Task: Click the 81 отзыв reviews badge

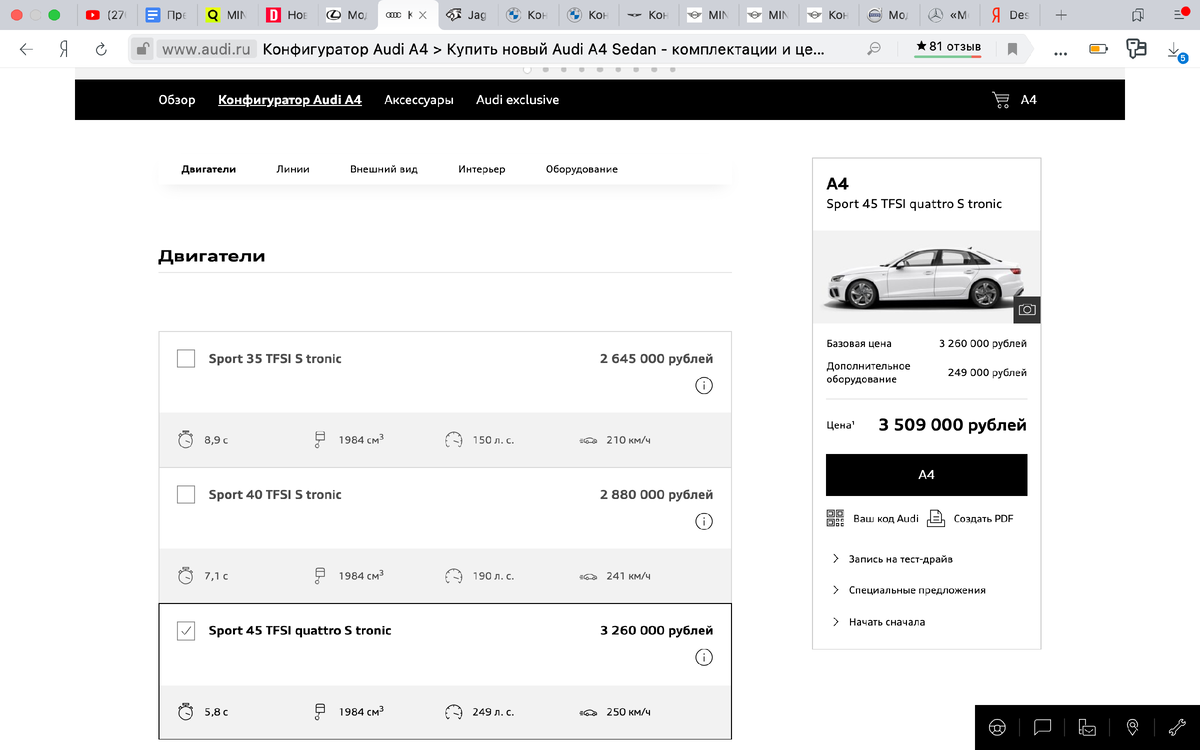Action: 948,48
